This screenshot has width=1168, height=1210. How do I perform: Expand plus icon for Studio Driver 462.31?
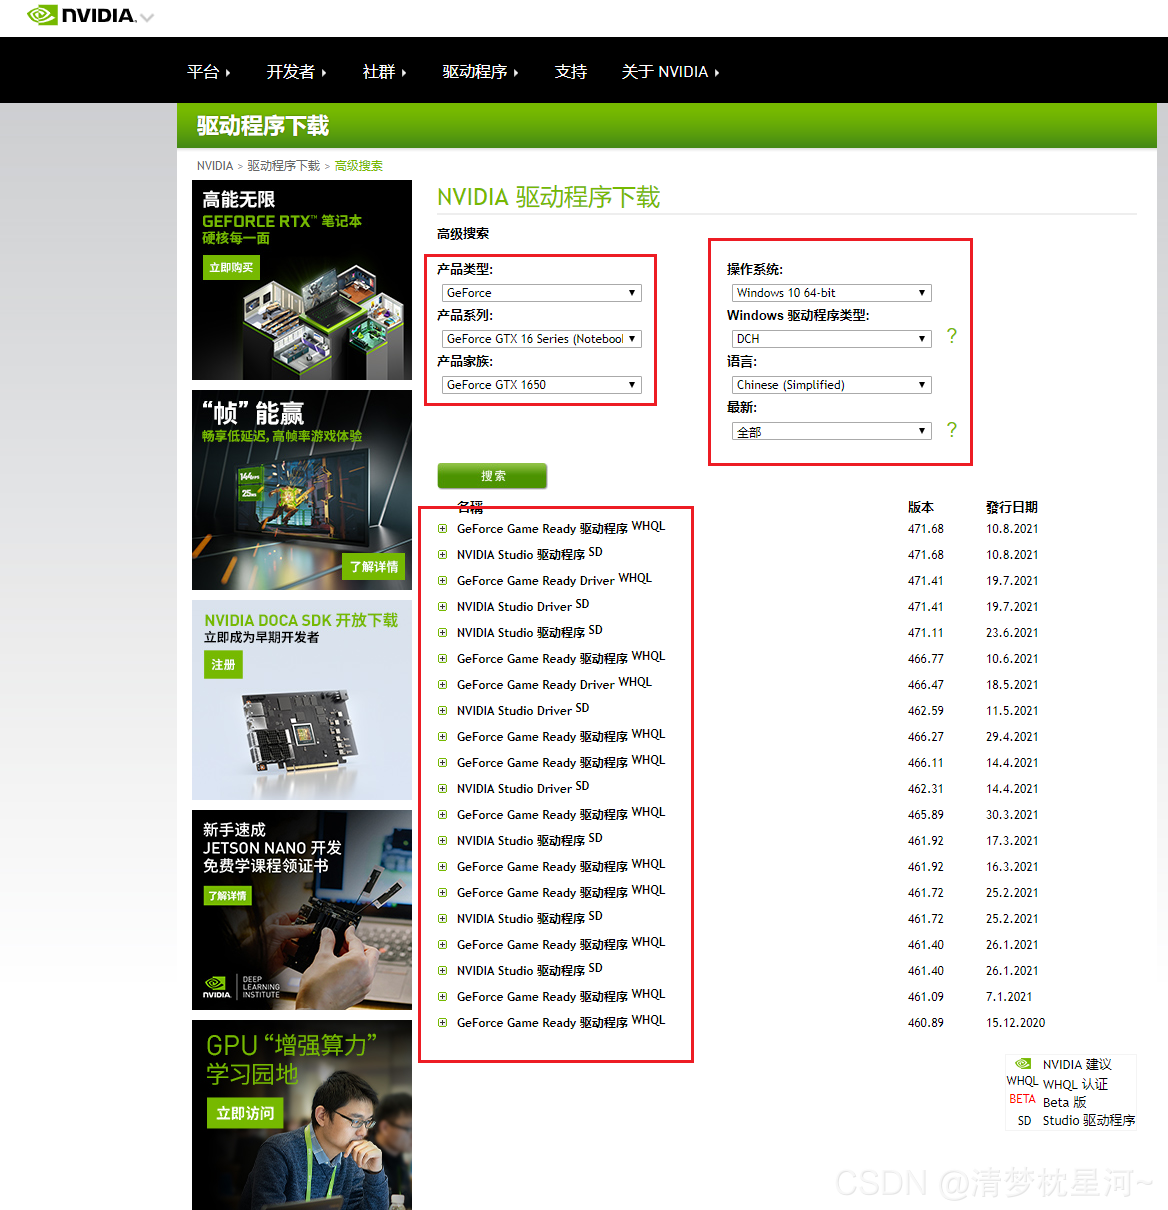442,789
